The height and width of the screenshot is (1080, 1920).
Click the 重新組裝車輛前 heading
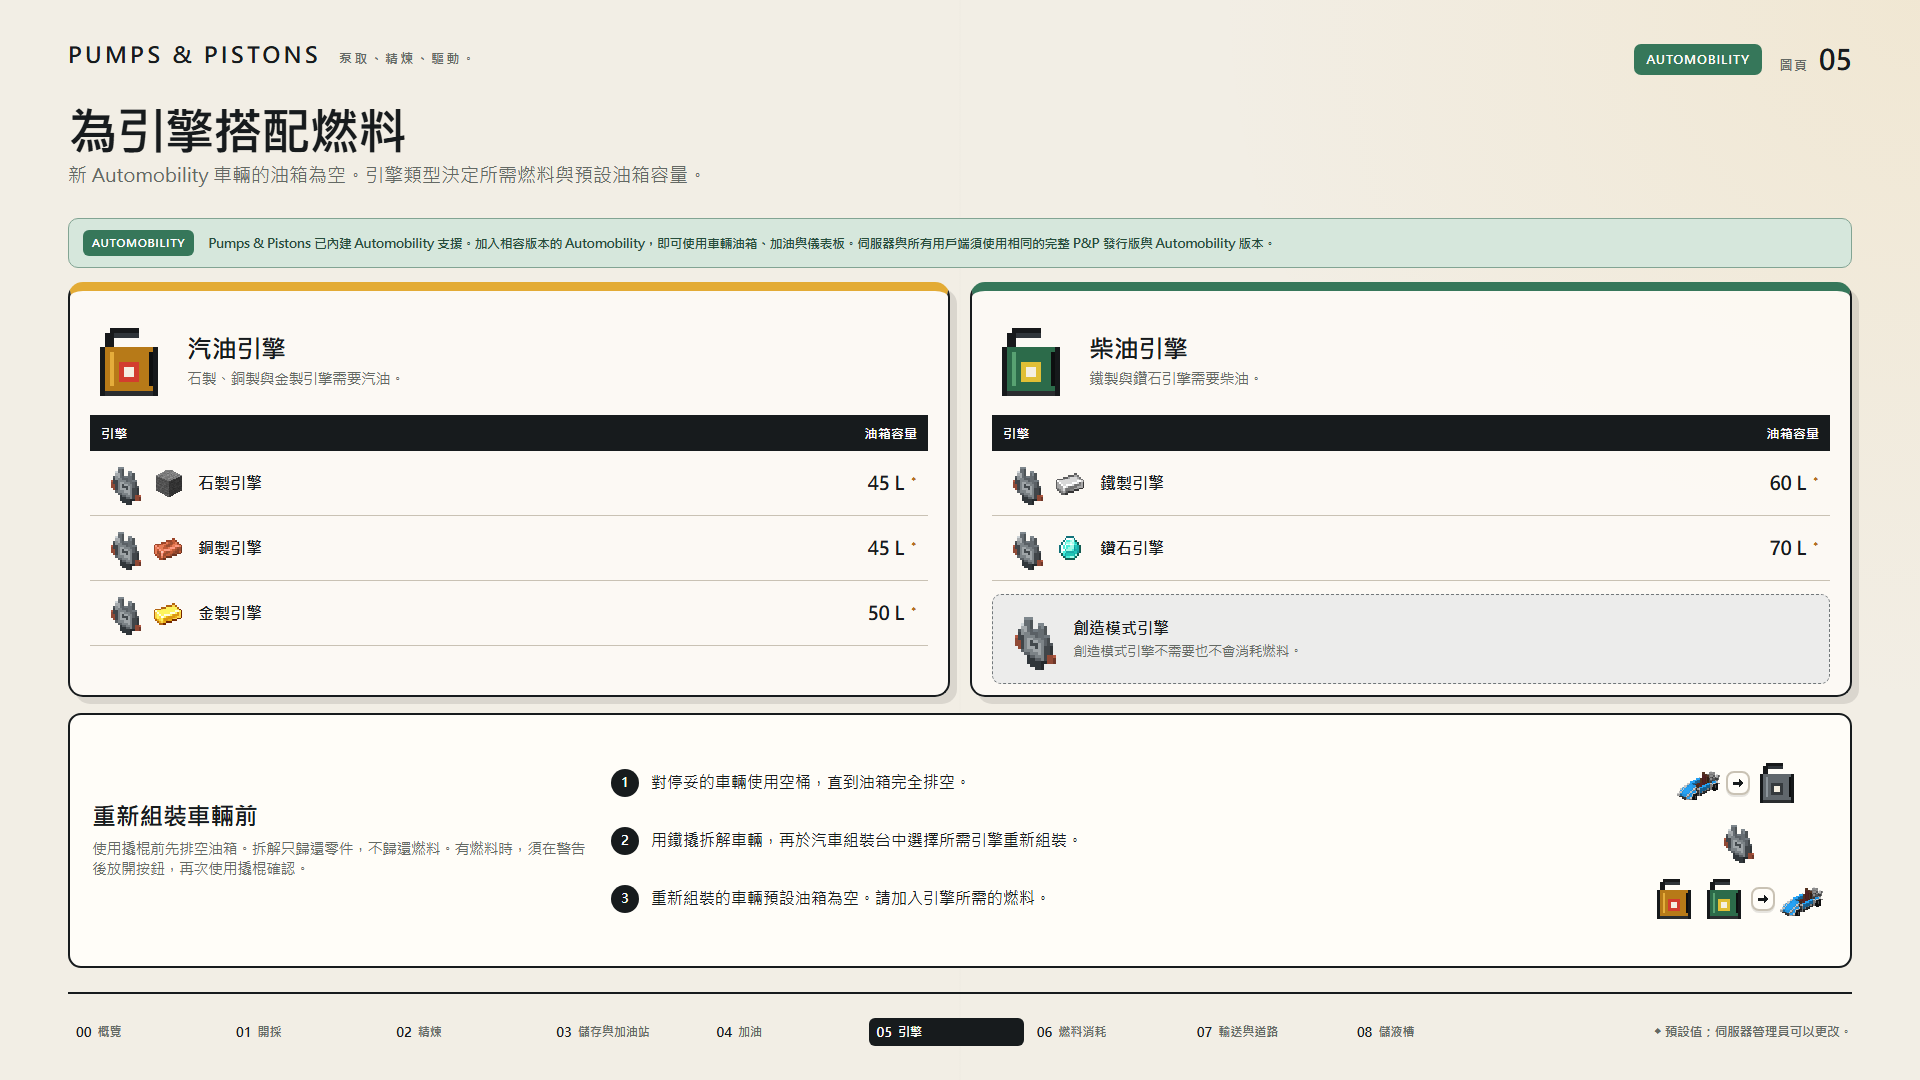pyautogui.click(x=175, y=816)
